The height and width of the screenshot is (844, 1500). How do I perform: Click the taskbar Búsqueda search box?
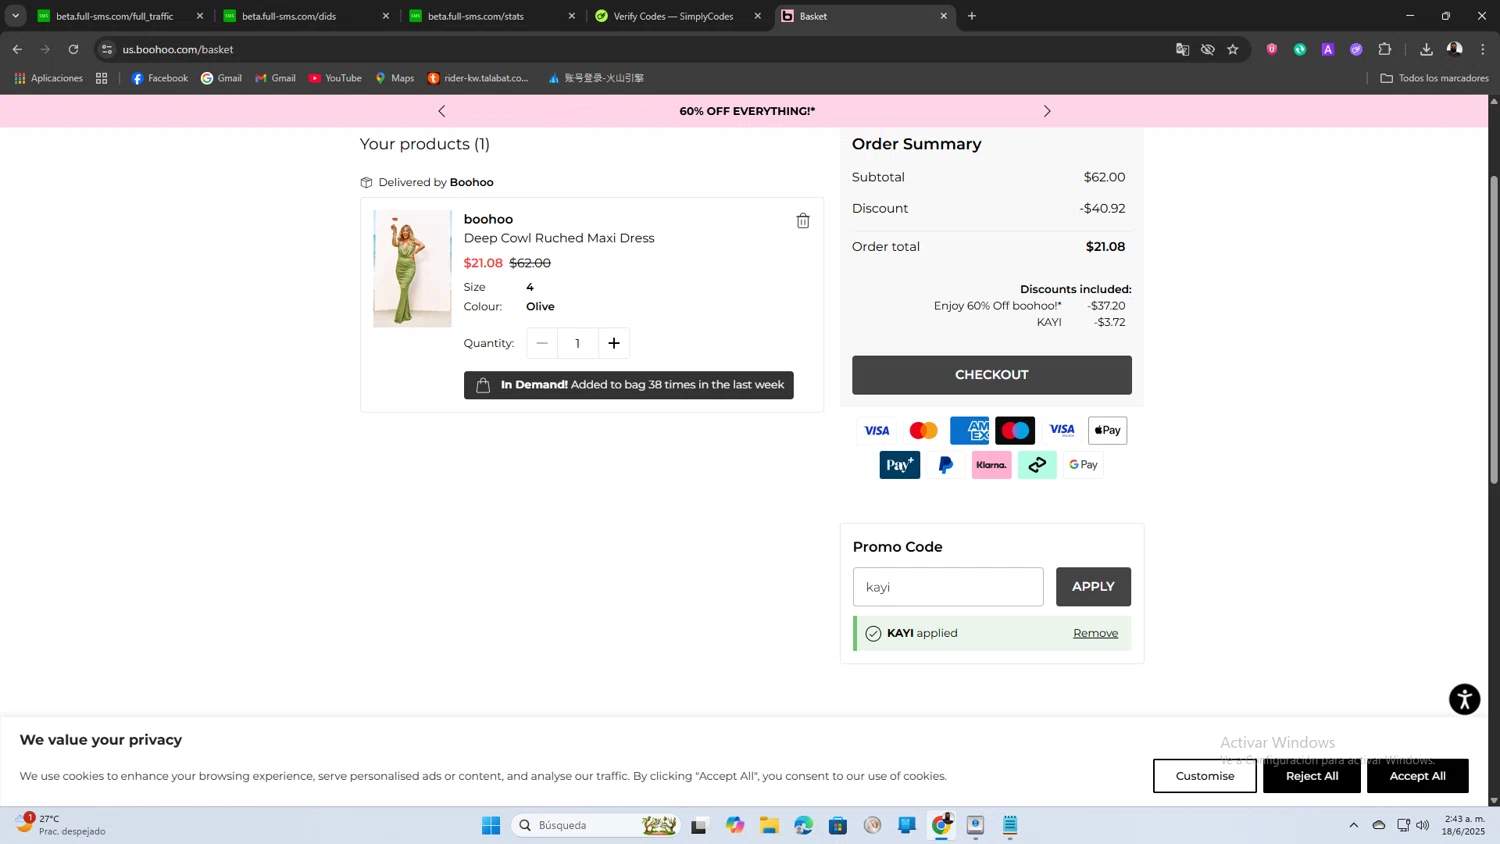coord(595,825)
